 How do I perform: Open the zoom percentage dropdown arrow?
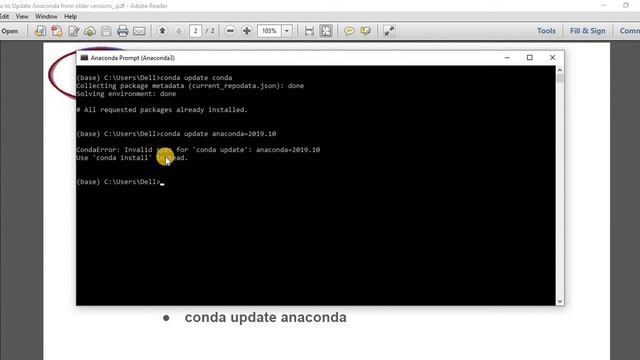(x=287, y=31)
